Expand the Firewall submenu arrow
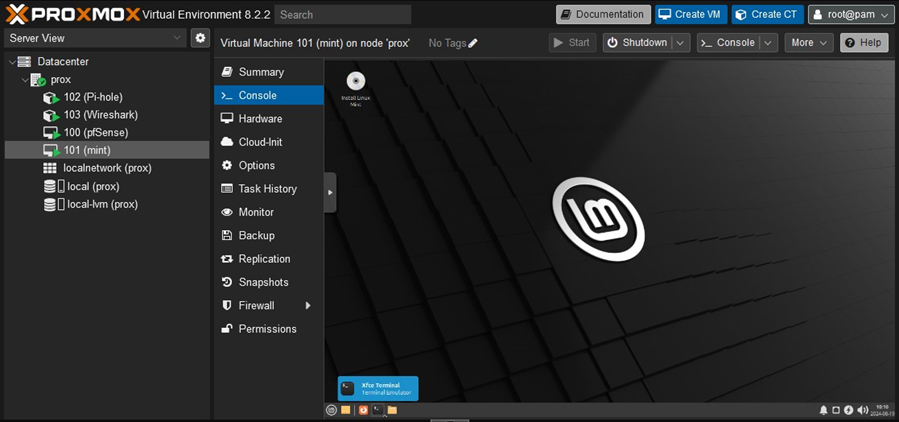Viewport: 899px width, 422px height. [x=308, y=306]
